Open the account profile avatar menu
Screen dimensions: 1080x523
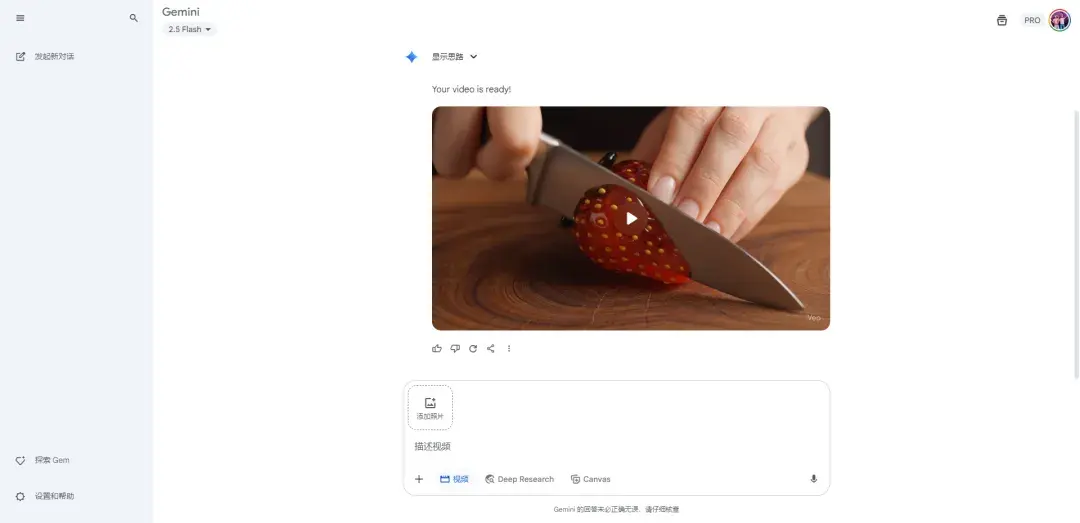(x=1059, y=21)
